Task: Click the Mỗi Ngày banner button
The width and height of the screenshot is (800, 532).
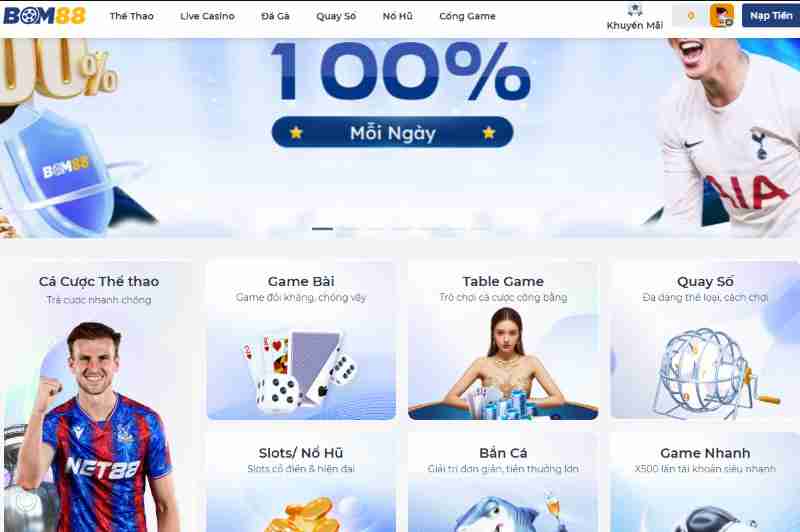Action: (392, 133)
